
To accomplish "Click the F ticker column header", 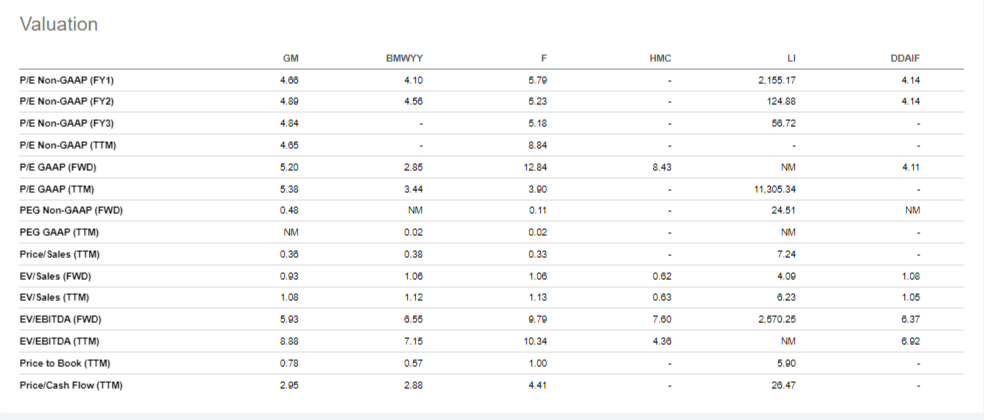I will tap(544, 58).
